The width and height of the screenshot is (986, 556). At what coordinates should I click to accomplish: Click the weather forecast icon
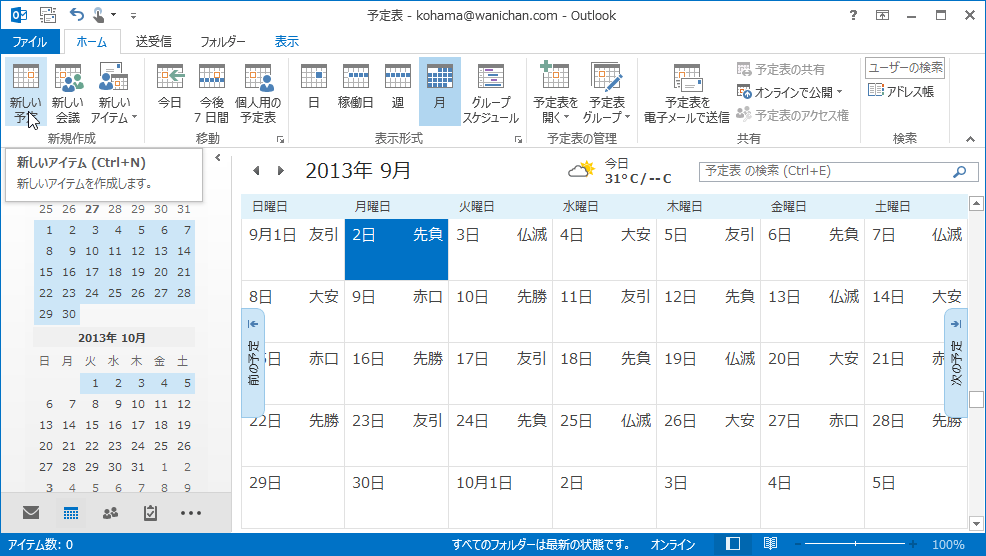[582, 170]
